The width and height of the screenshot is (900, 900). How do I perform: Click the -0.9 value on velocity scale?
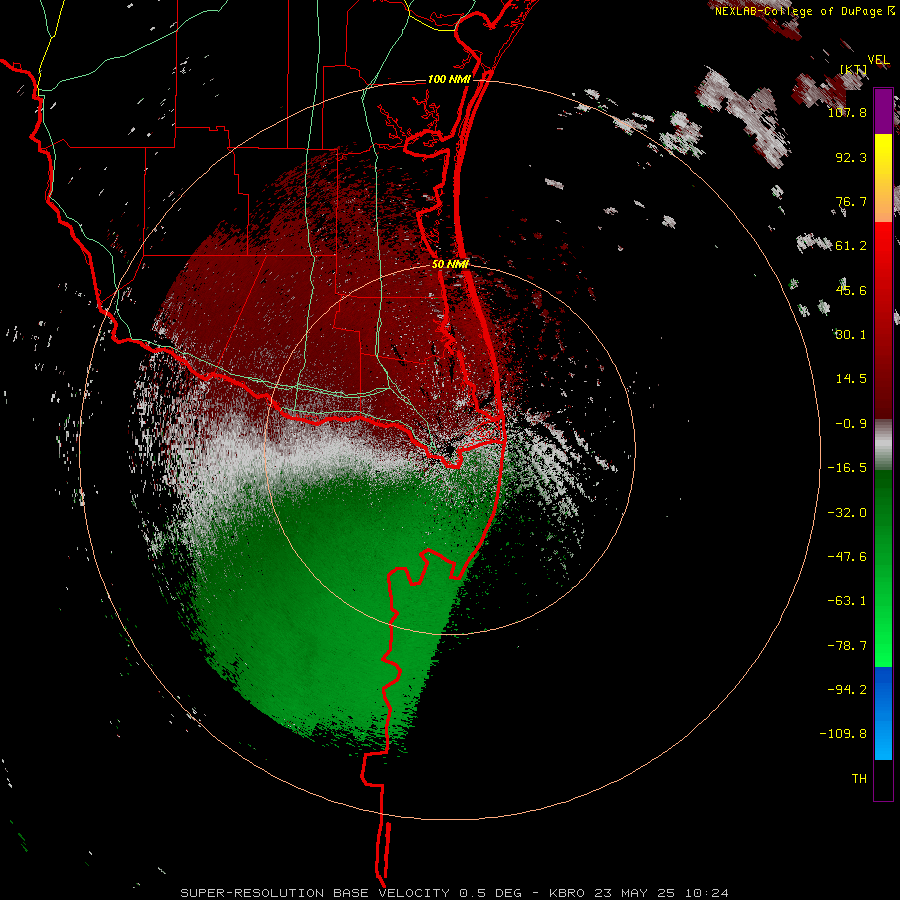[851, 424]
